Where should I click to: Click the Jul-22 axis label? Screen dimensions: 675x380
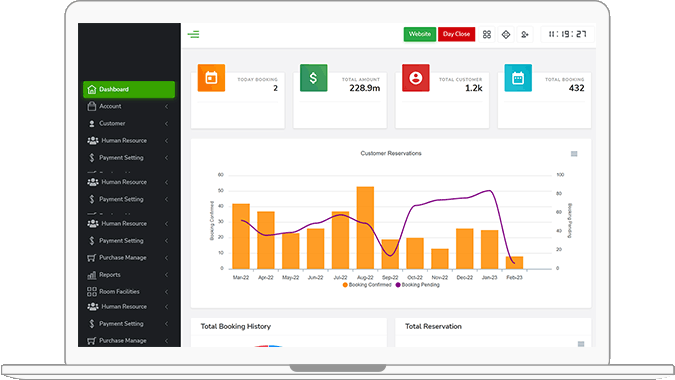pyautogui.click(x=340, y=278)
